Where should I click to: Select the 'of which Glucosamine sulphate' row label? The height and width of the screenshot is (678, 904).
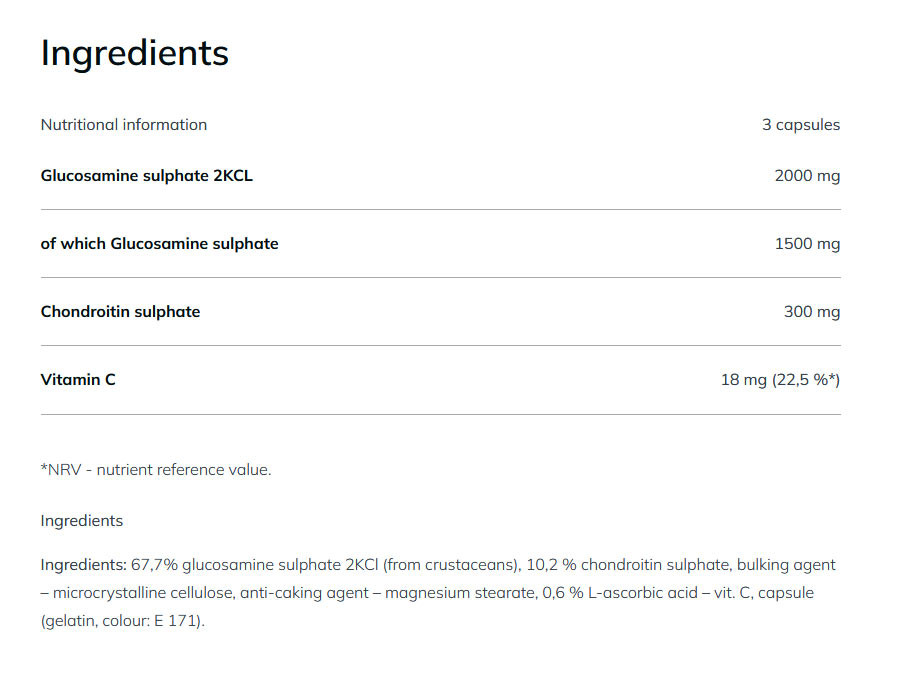click(x=159, y=244)
